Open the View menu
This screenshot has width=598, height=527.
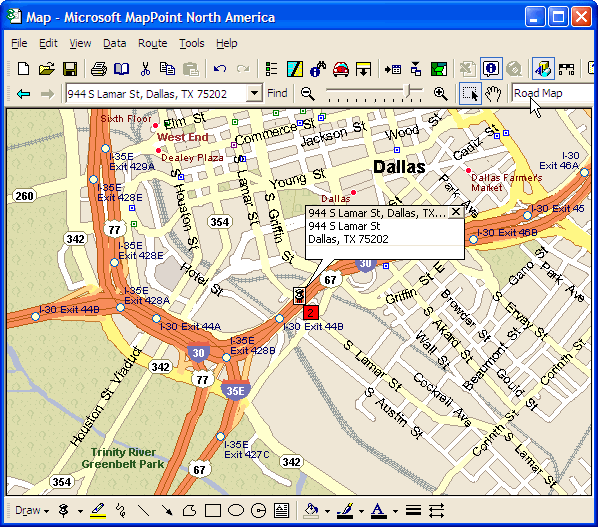point(80,43)
